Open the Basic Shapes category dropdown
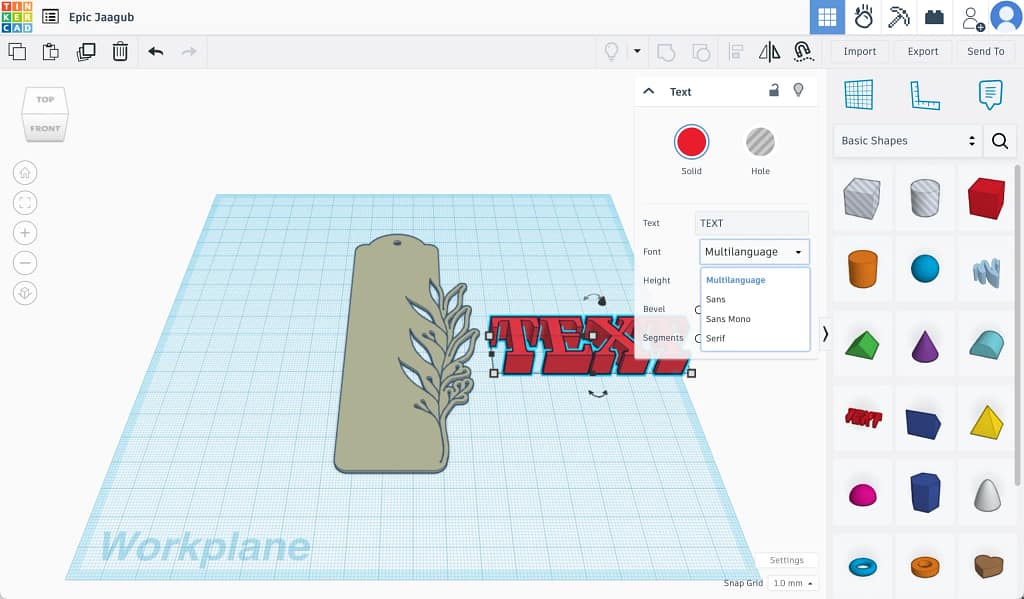1024x599 pixels. [x=908, y=141]
